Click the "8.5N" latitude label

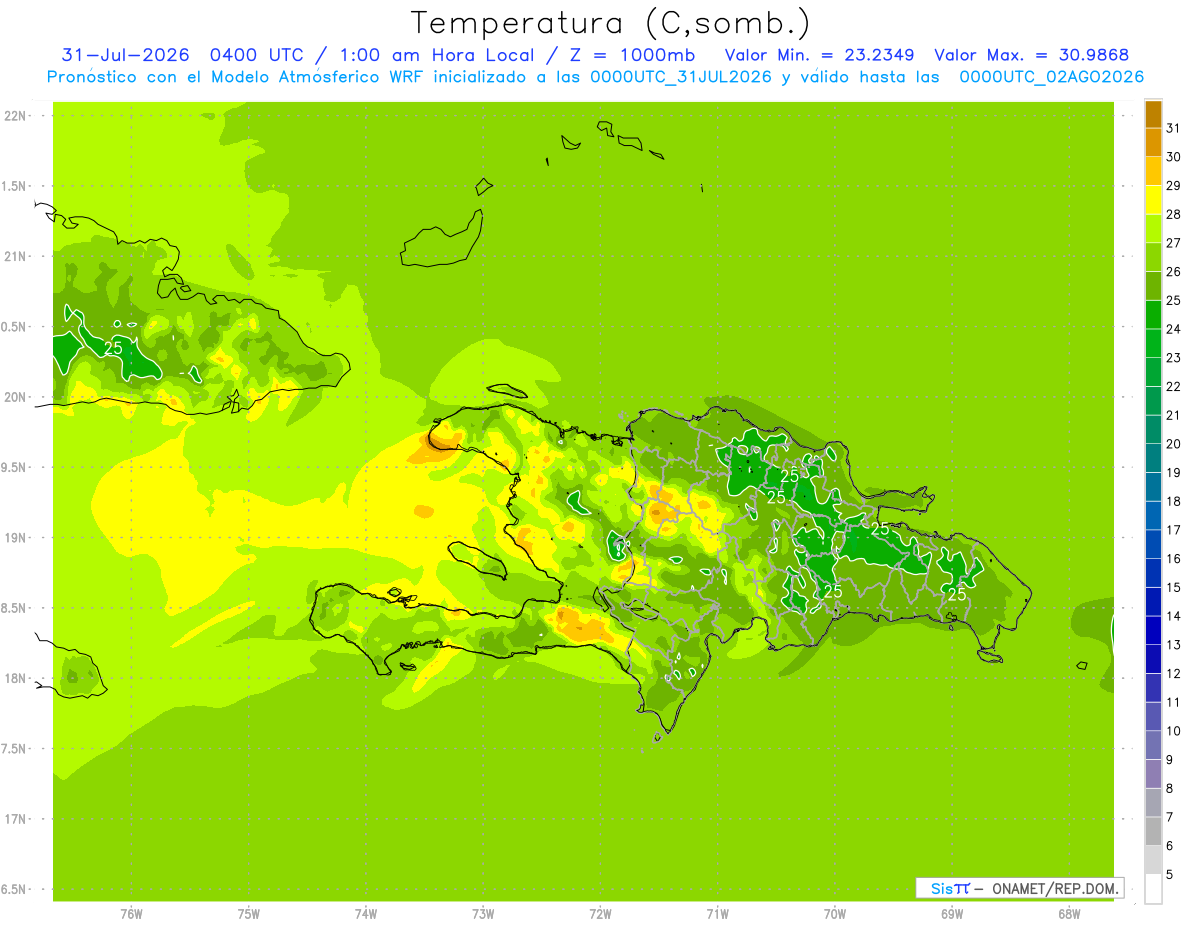tap(15, 608)
